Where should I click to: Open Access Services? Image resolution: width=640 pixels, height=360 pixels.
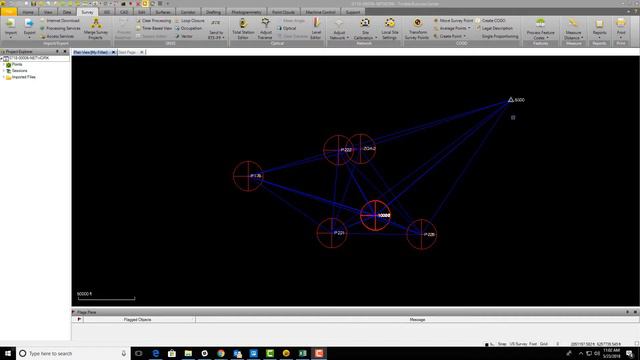tap(57, 36)
